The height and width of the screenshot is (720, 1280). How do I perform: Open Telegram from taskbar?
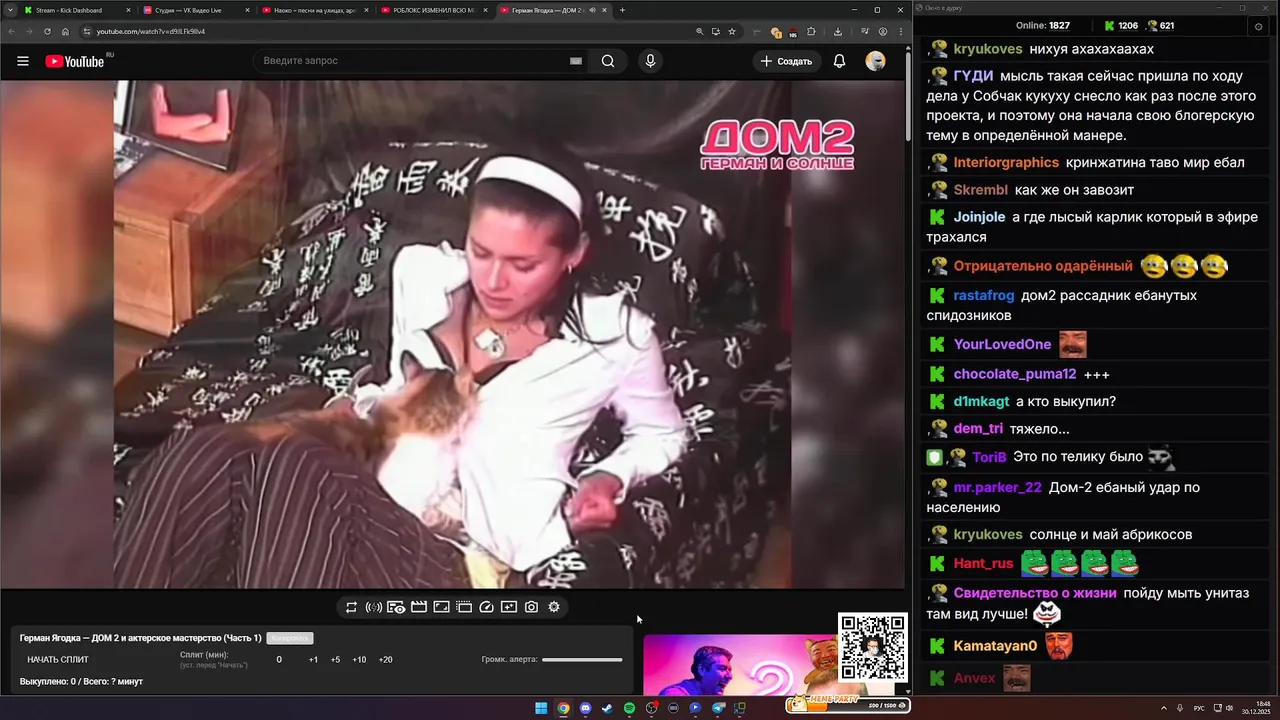point(717,708)
